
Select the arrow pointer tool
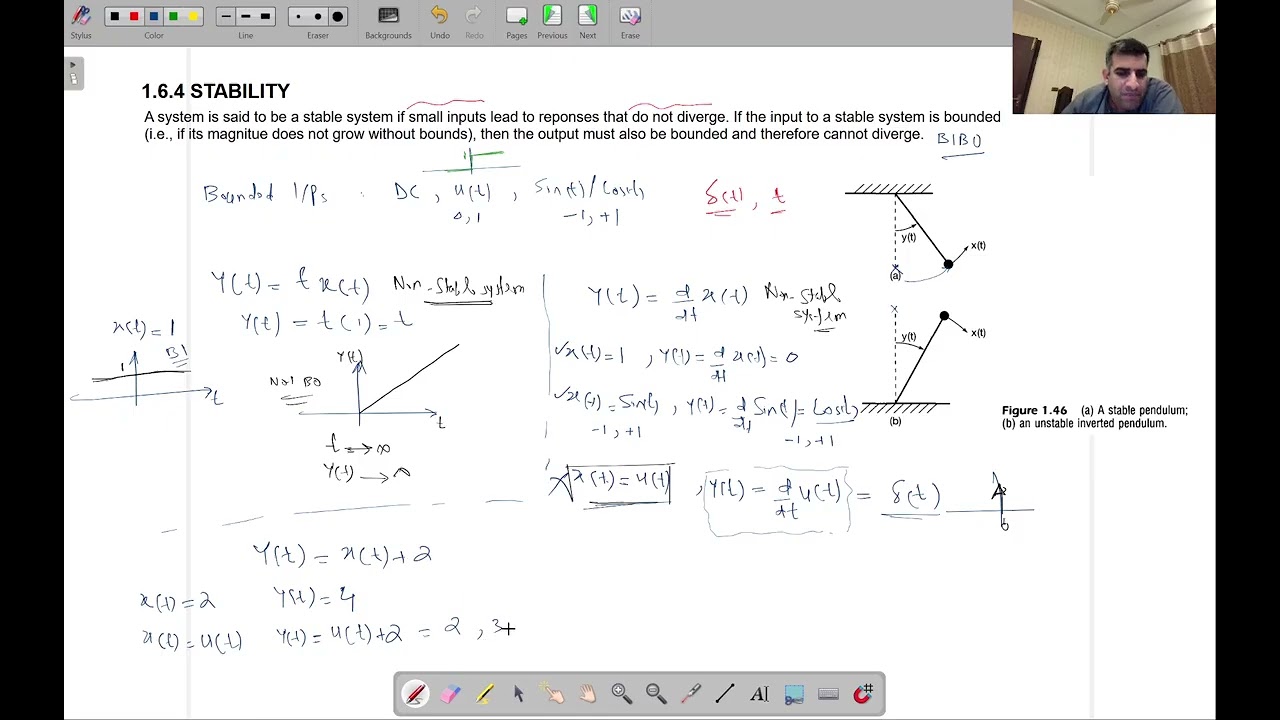click(518, 694)
